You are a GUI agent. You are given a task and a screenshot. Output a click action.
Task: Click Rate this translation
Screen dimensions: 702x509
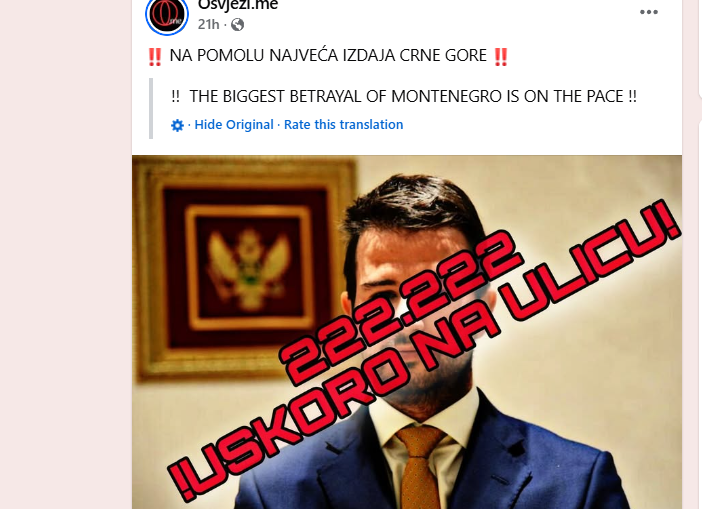click(x=343, y=124)
